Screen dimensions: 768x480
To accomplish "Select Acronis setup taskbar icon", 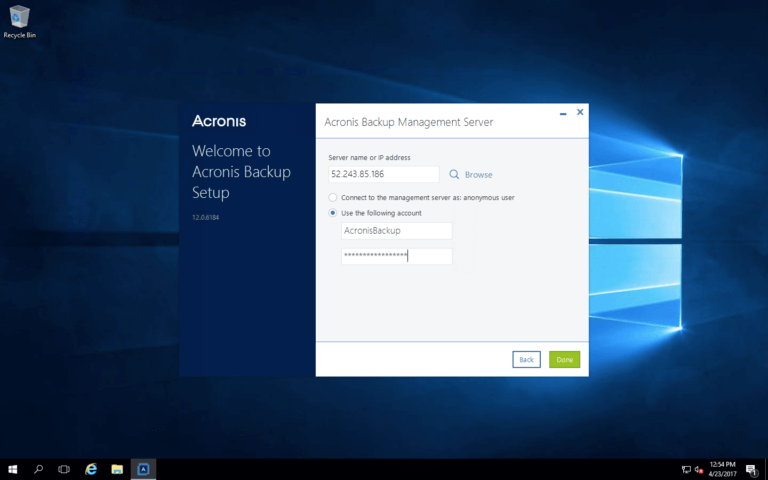I will point(143,469).
